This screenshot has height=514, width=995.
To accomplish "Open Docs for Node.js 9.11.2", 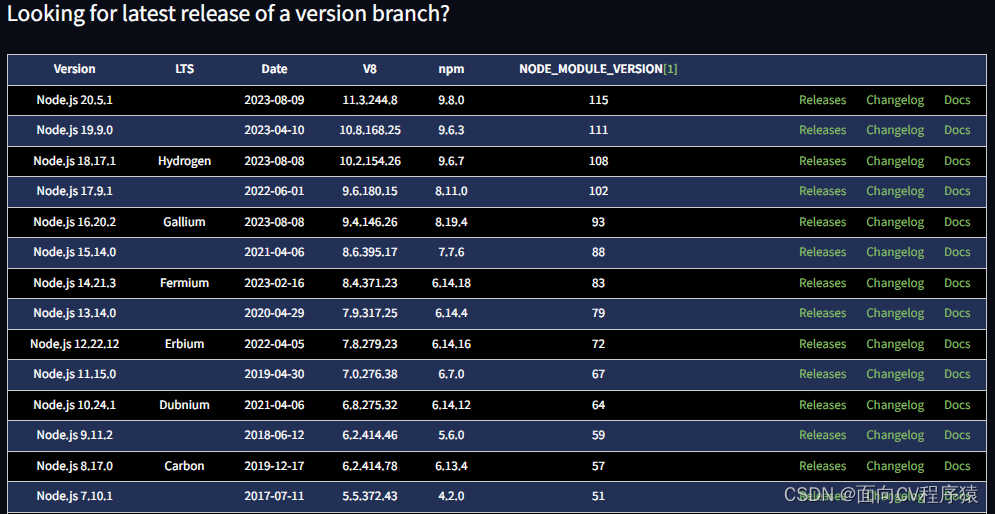I will point(957,435).
